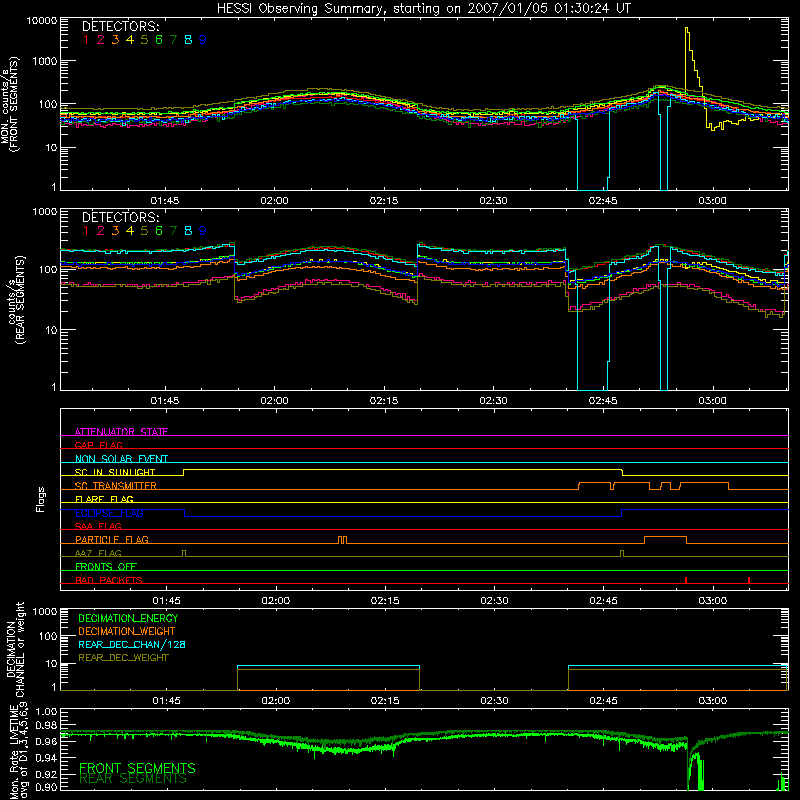This screenshot has width=800, height=800.
Task: Select the FLARE_FLAG label
Action: [104, 499]
